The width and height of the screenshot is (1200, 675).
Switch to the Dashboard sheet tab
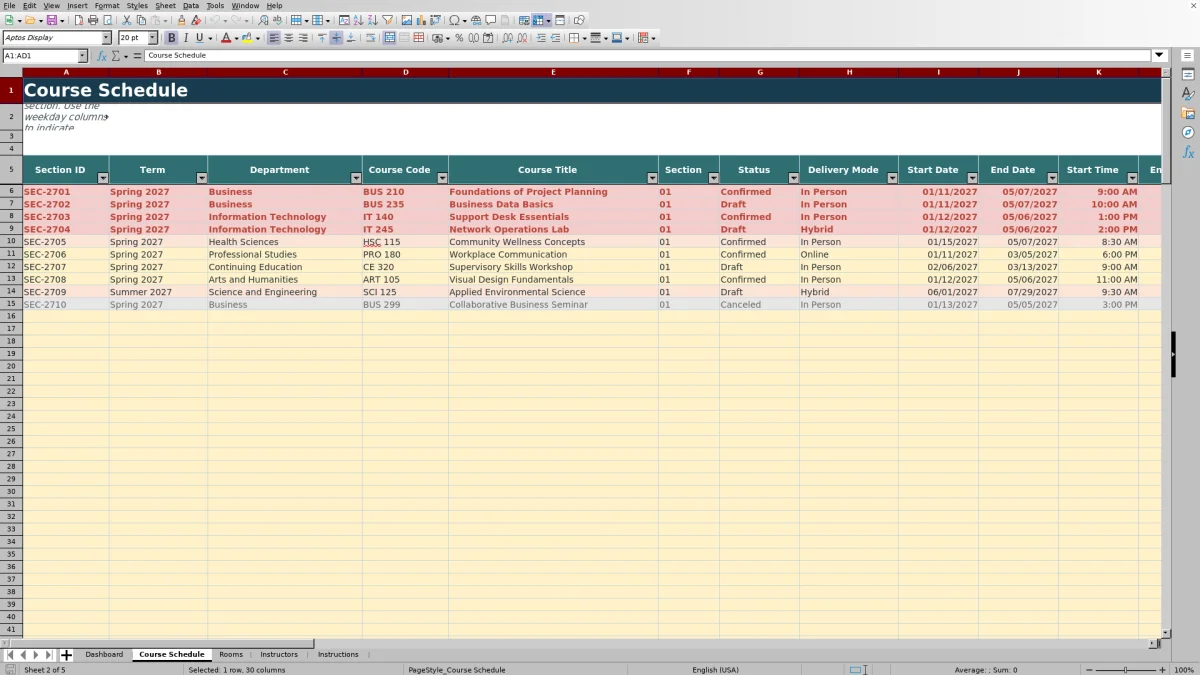[104, 655]
